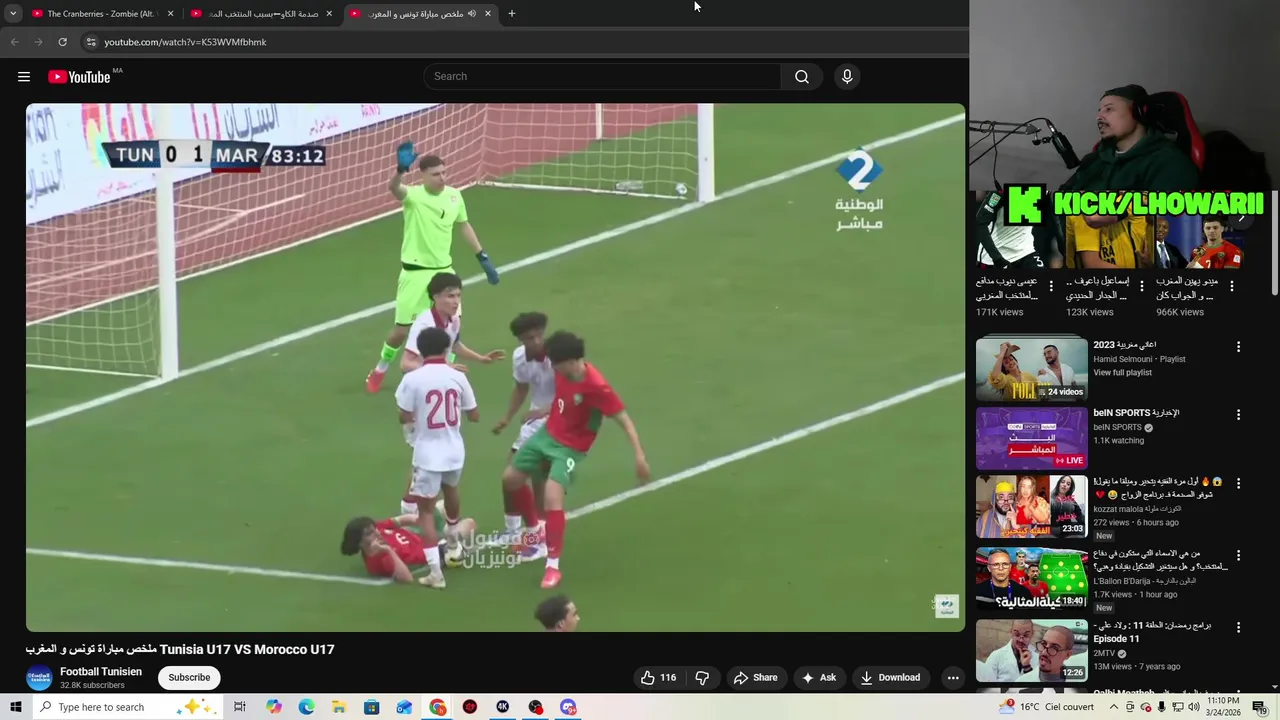Open Windows Start menu
The height and width of the screenshot is (720, 1280).
click(x=14, y=707)
